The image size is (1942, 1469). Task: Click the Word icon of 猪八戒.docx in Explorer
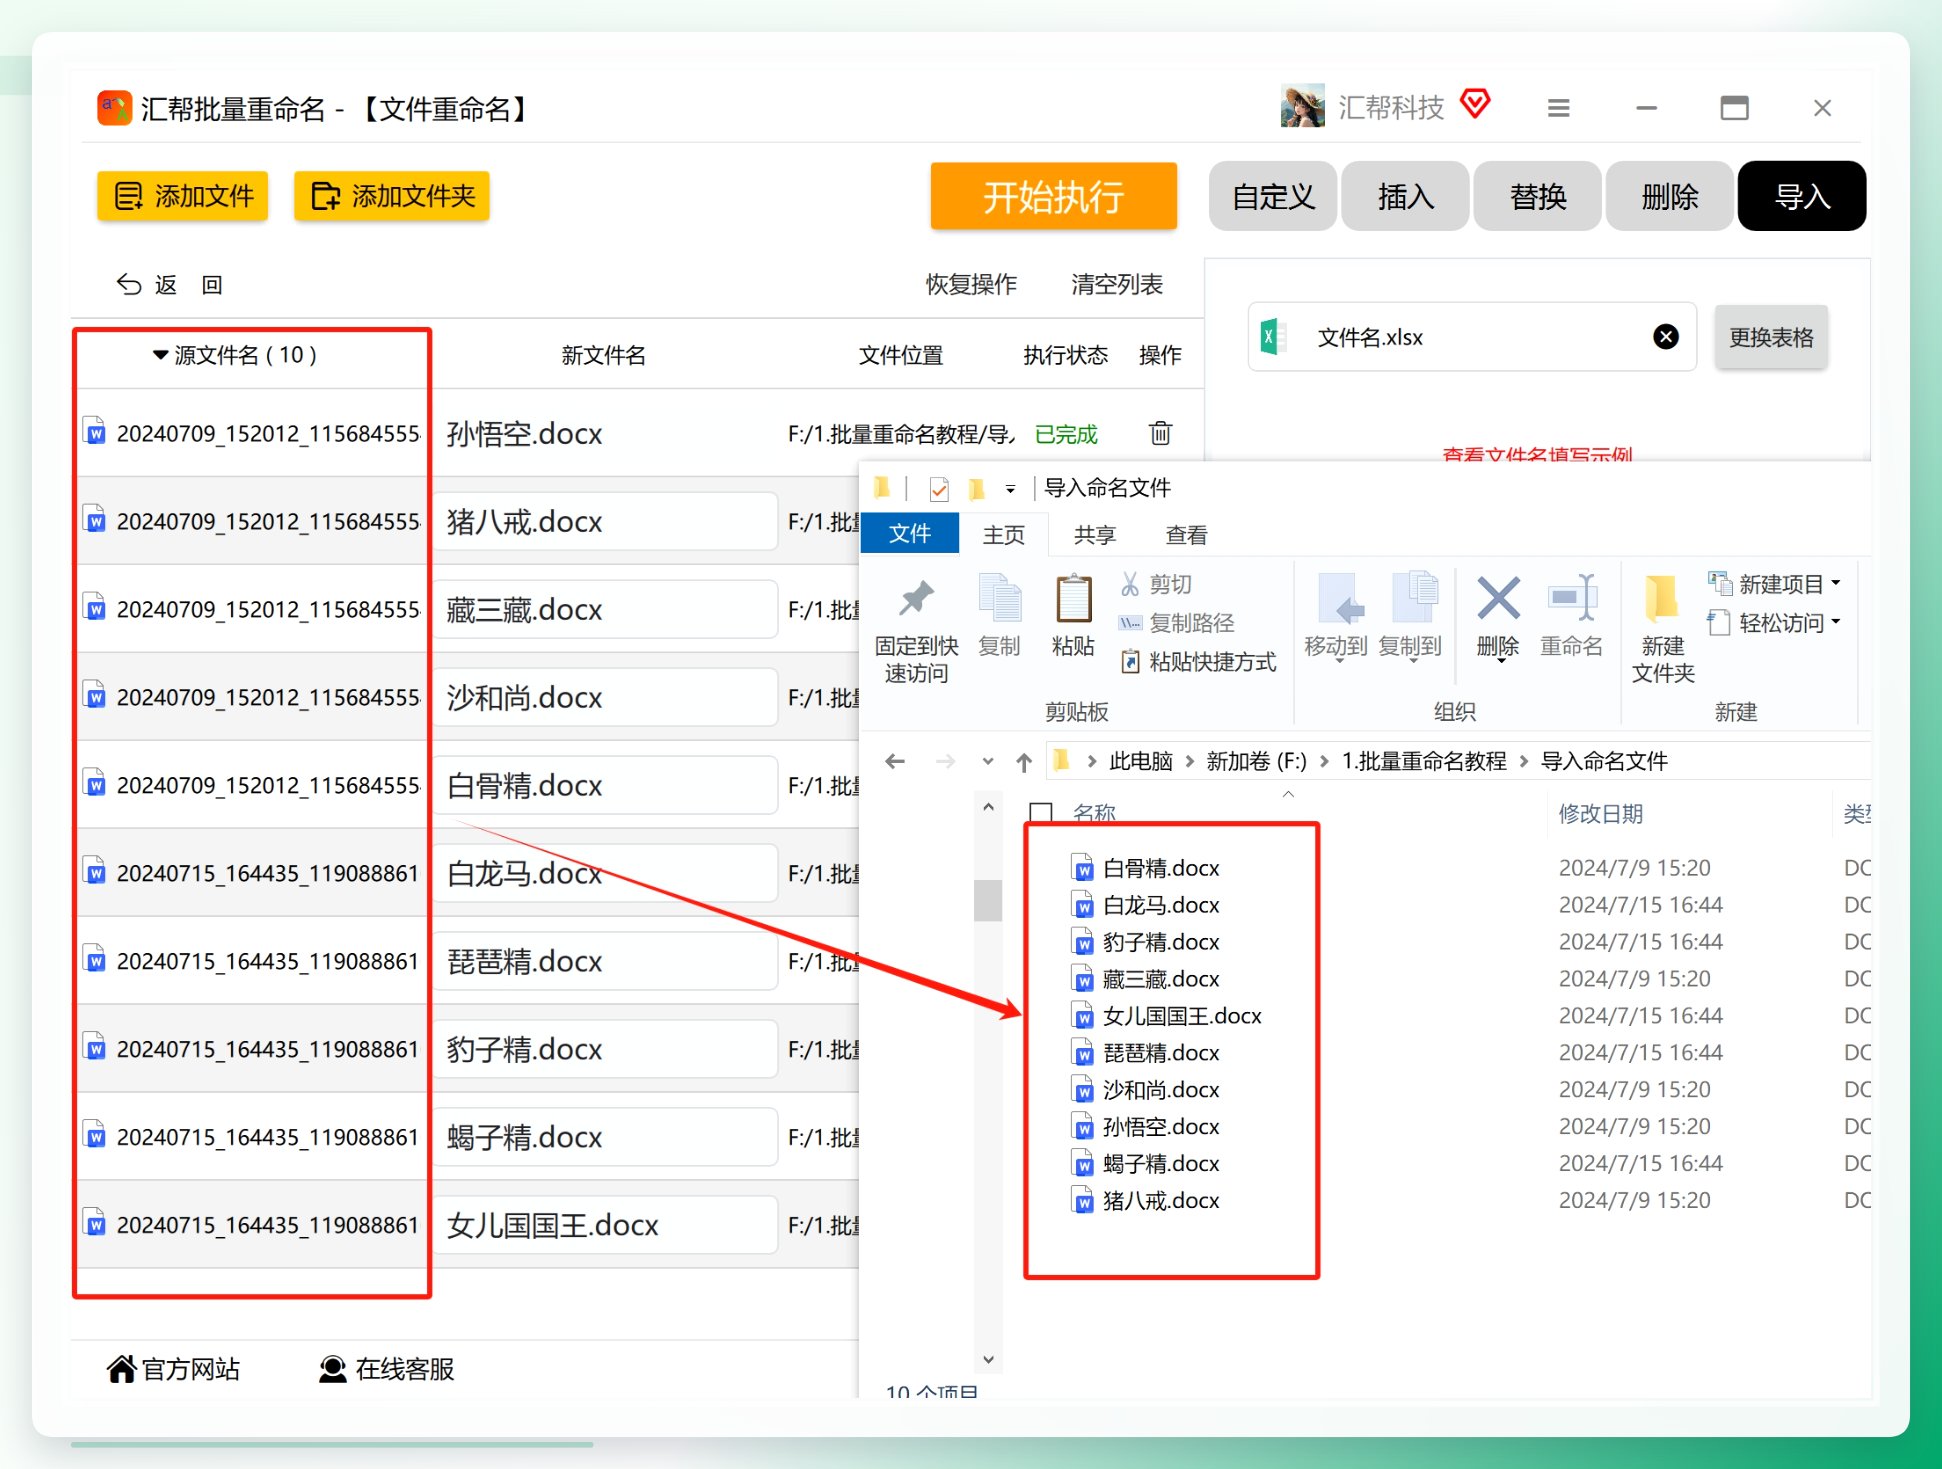pos(1082,1200)
